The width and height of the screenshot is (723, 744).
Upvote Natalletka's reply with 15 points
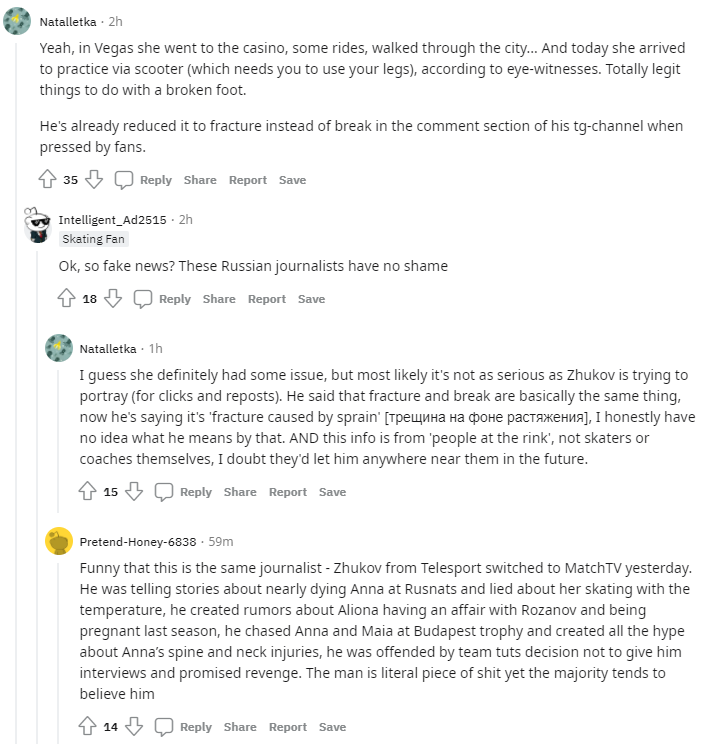click(x=88, y=492)
